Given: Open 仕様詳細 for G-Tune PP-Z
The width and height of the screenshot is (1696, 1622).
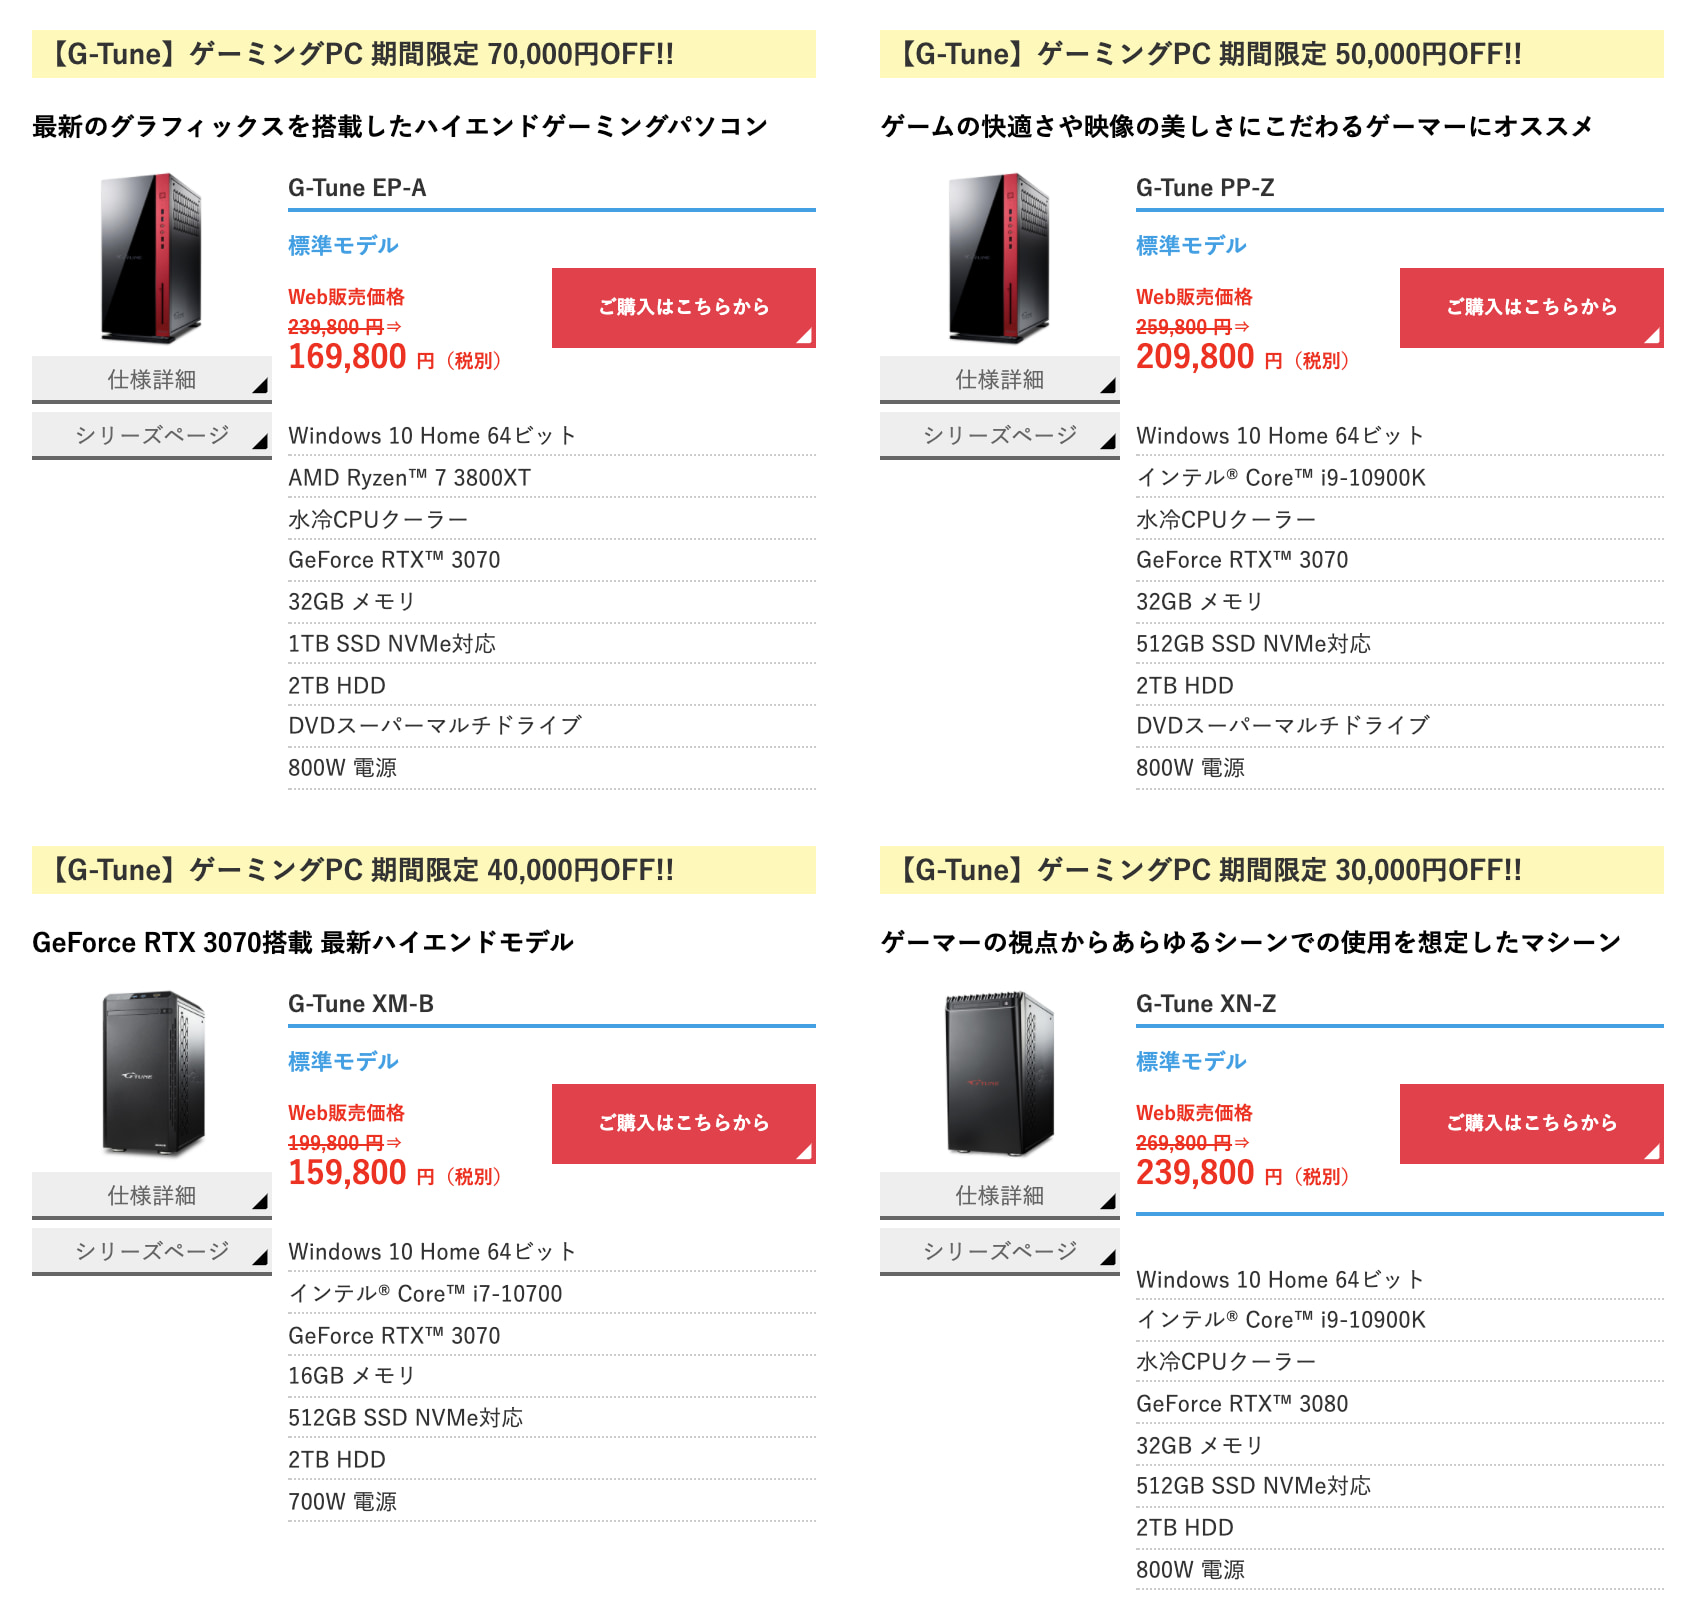Looking at the screenshot, I should point(1000,380).
